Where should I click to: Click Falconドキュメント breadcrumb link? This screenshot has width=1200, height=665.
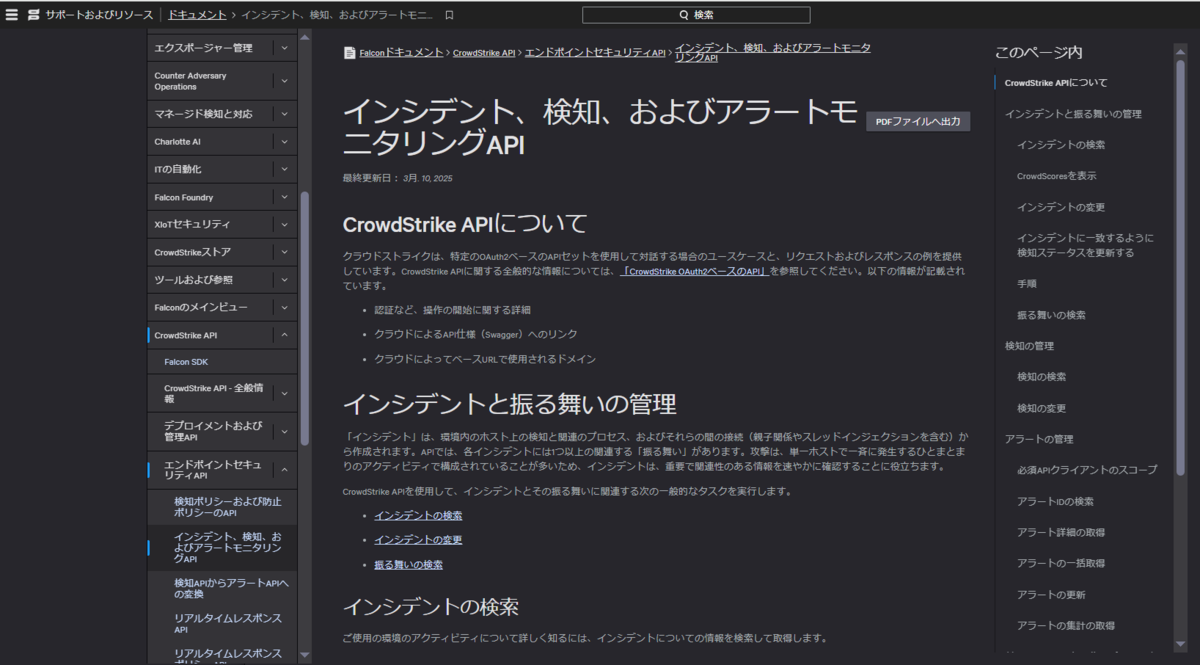401,53
